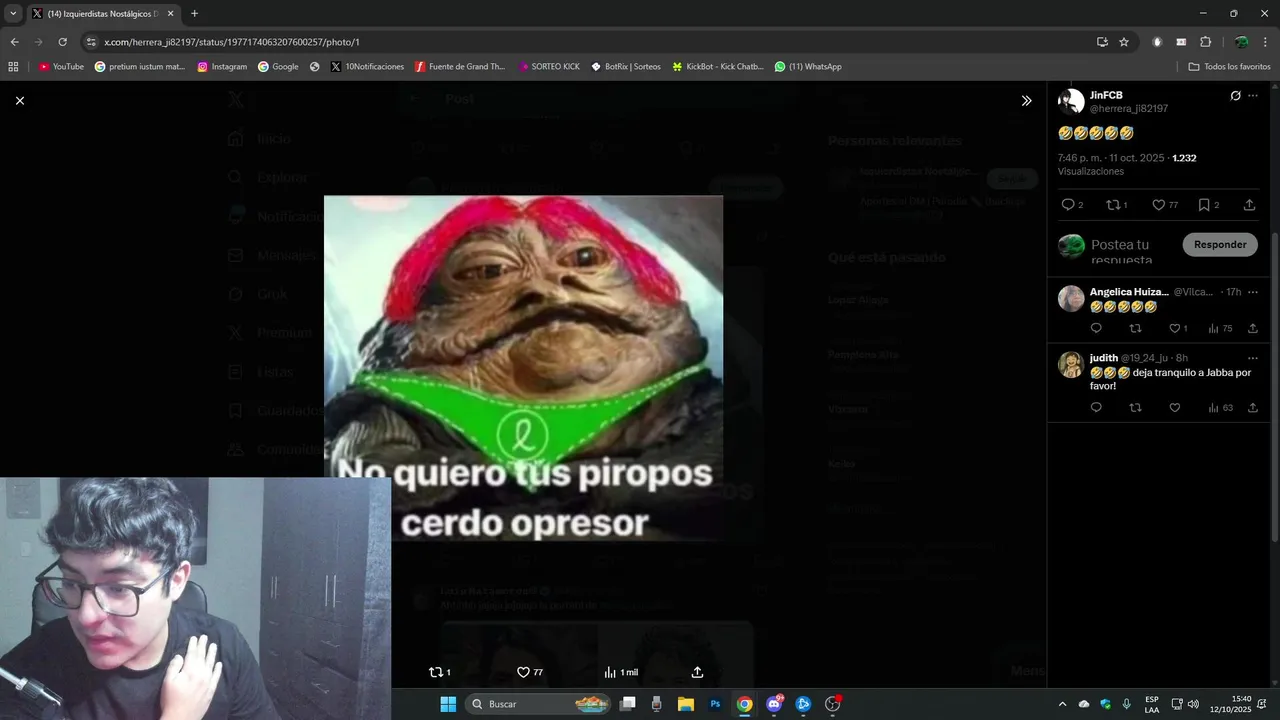Open a new browser tab
1280x720 pixels.
point(194,14)
